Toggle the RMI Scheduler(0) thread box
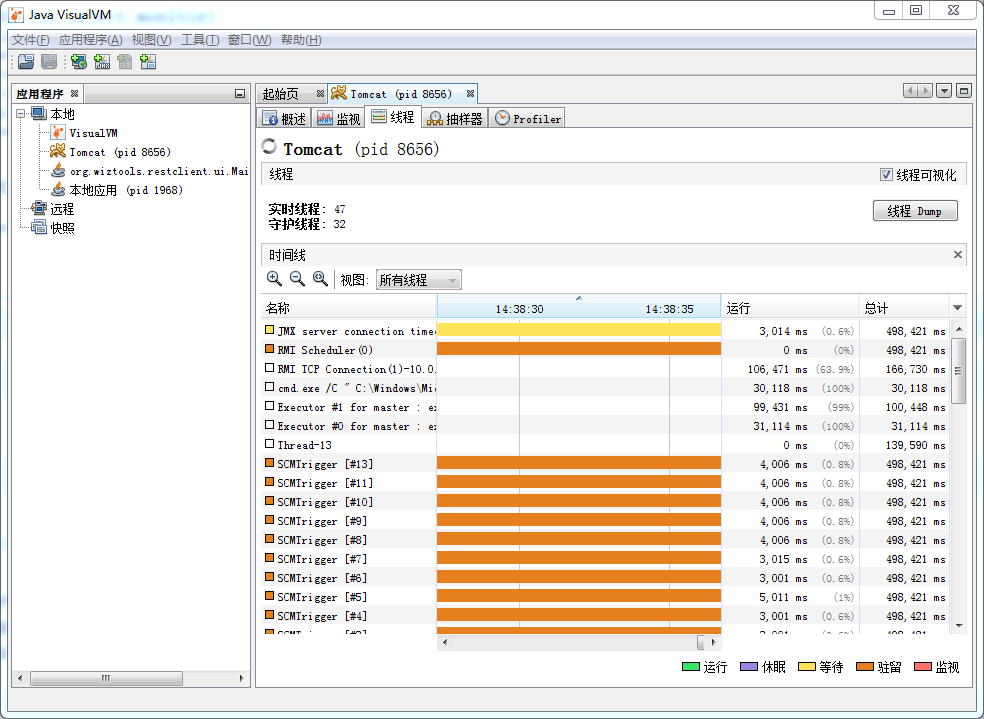 [x=269, y=349]
